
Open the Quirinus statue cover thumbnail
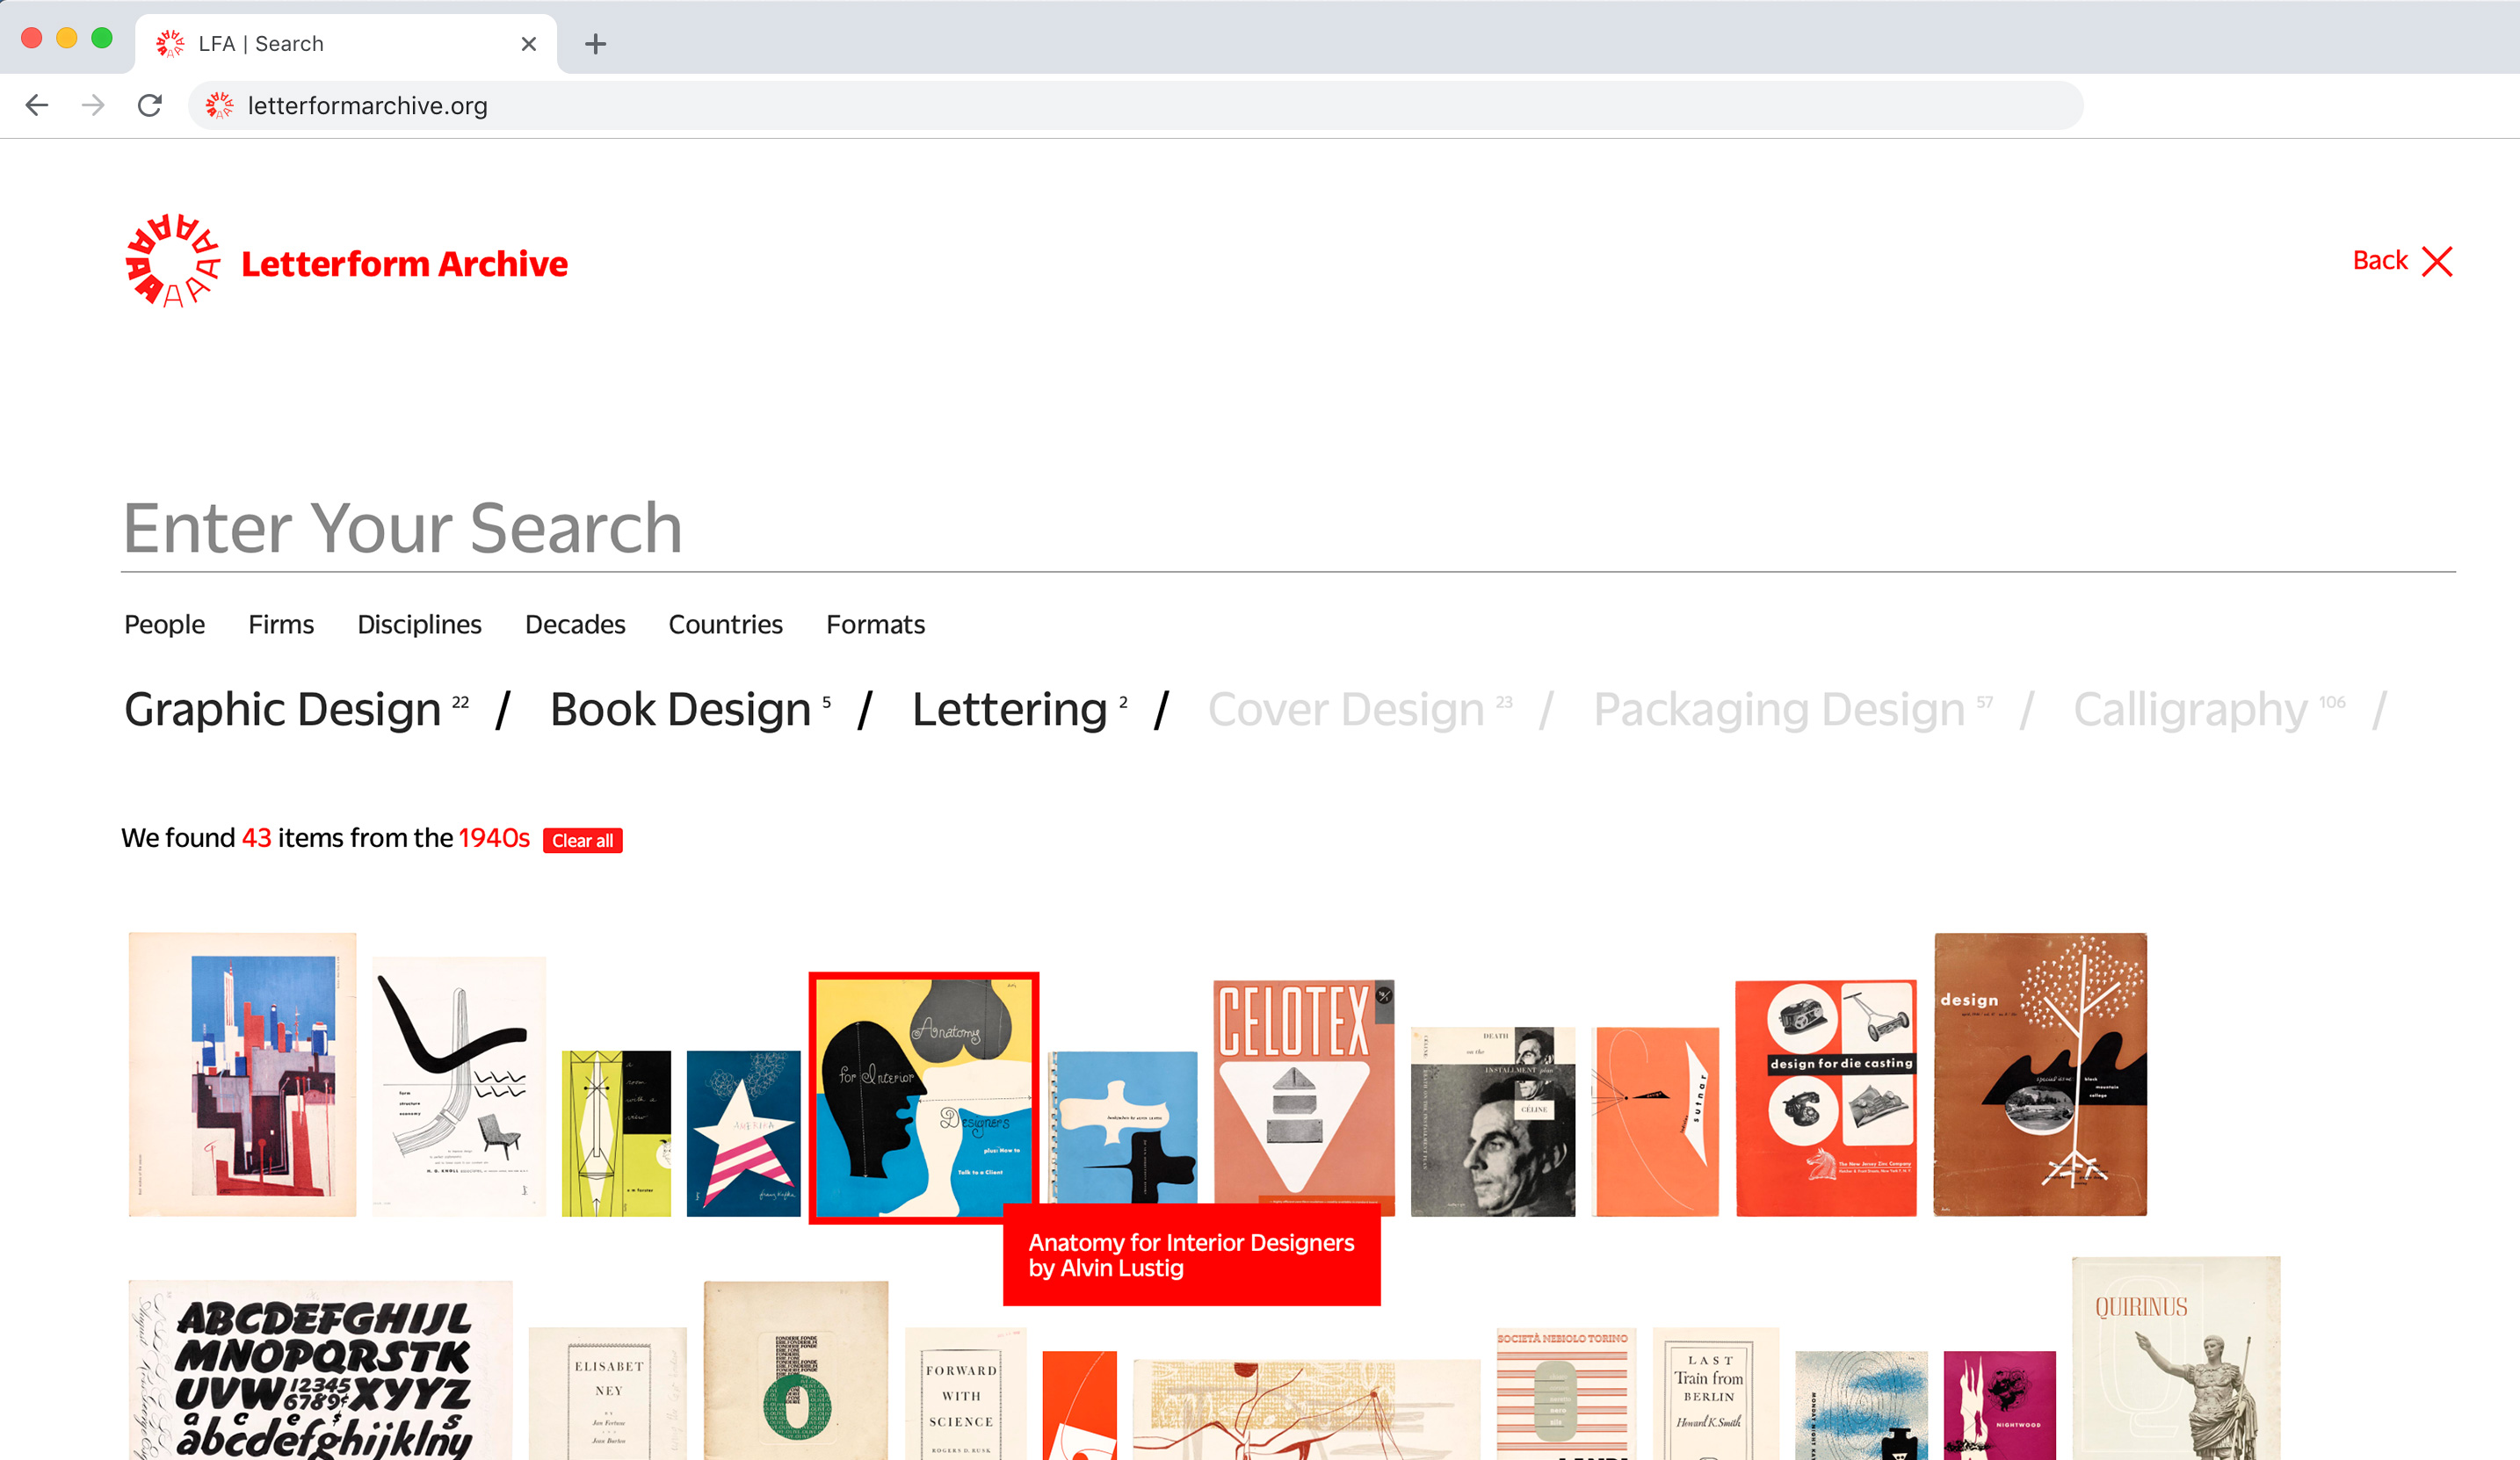coord(2176,1358)
